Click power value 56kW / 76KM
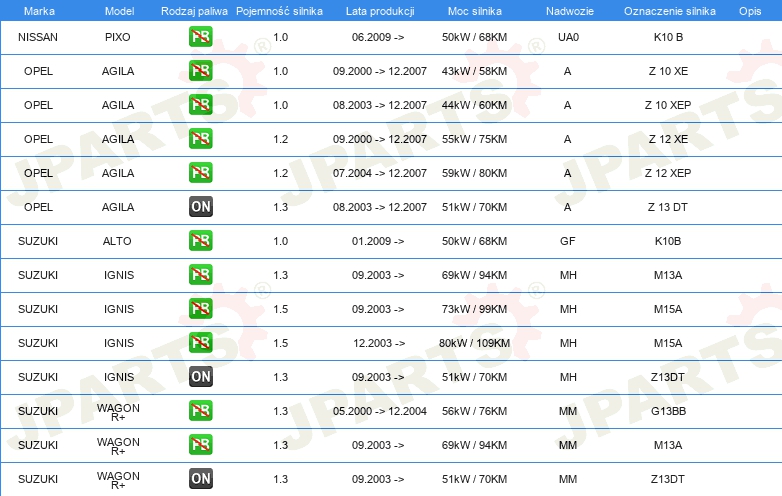Image resolution: width=782 pixels, height=496 pixels. click(474, 411)
